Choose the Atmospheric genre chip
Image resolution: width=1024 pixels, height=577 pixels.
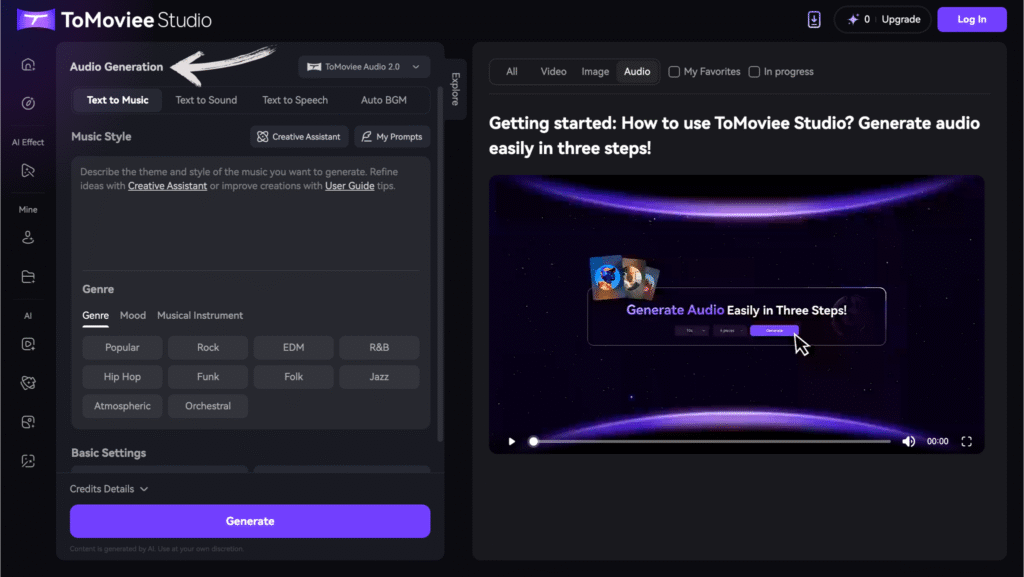click(x=122, y=406)
